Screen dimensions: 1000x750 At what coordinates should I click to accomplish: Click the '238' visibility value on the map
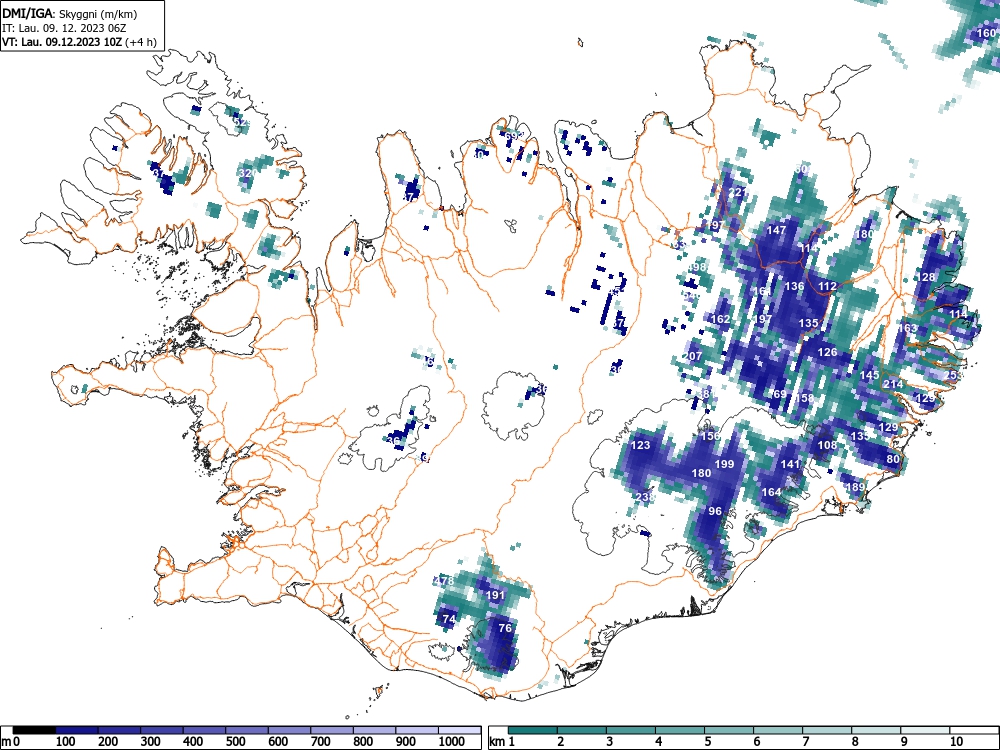coord(645,497)
